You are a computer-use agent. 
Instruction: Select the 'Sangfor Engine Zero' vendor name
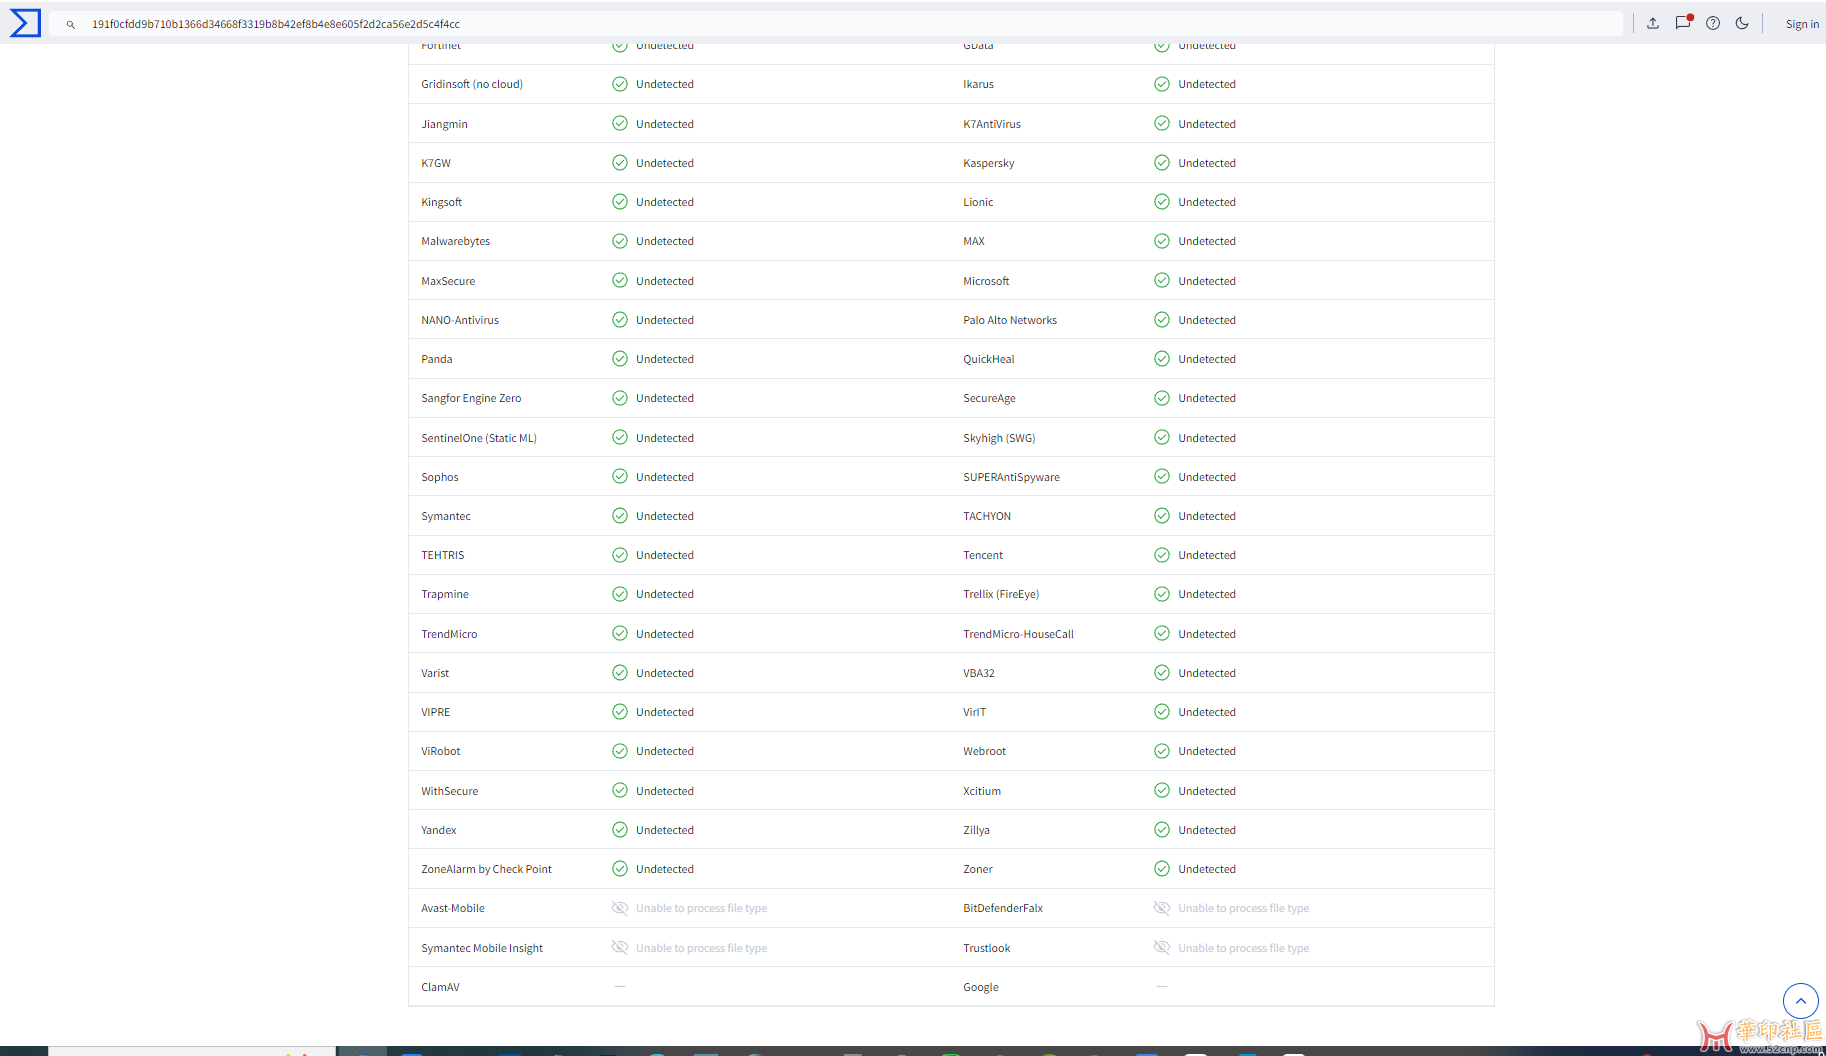(471, 398)
